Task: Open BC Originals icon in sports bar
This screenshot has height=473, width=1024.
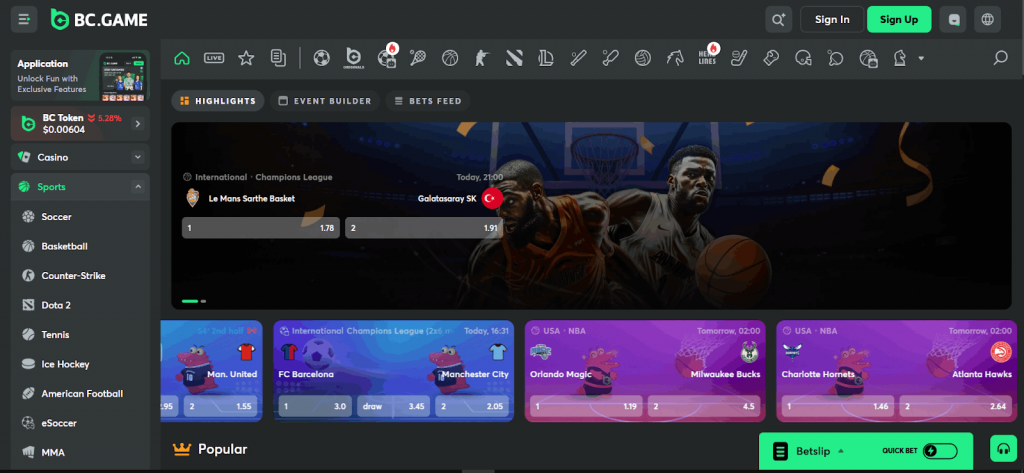Action: pyautogui.click(x=353, y=58)
